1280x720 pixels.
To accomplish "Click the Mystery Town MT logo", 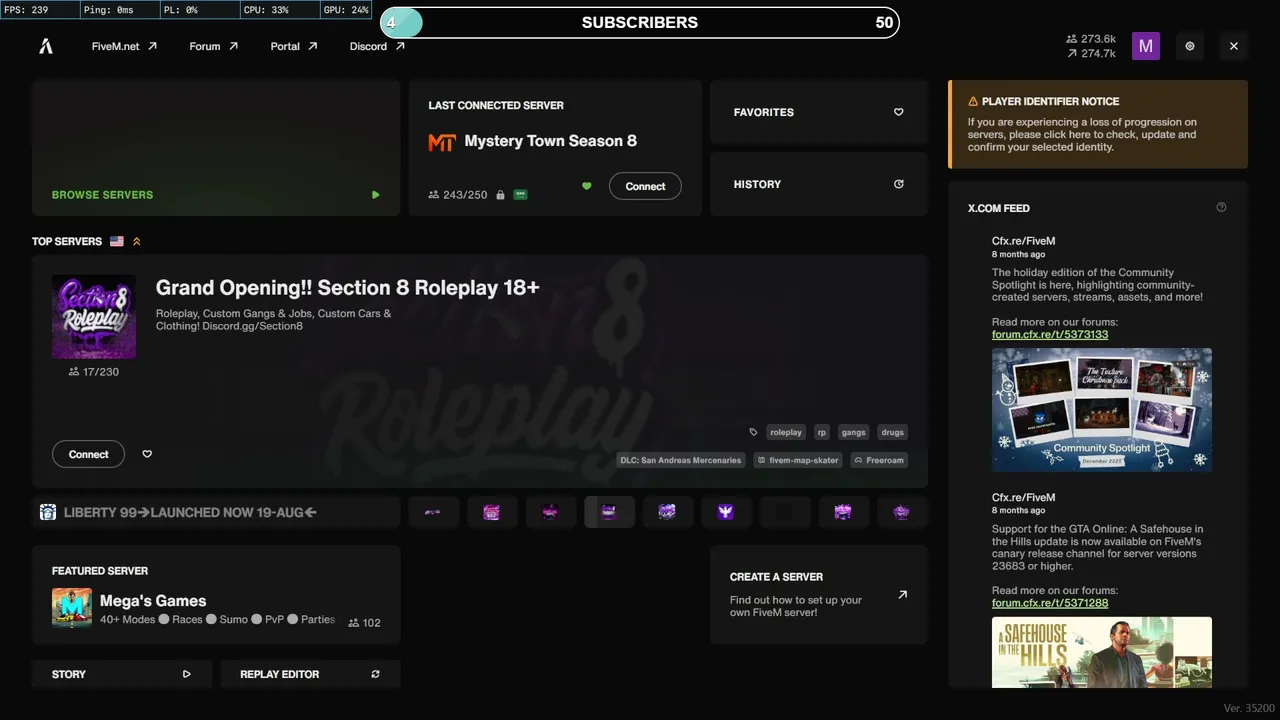I will click(x=442, y=142).
